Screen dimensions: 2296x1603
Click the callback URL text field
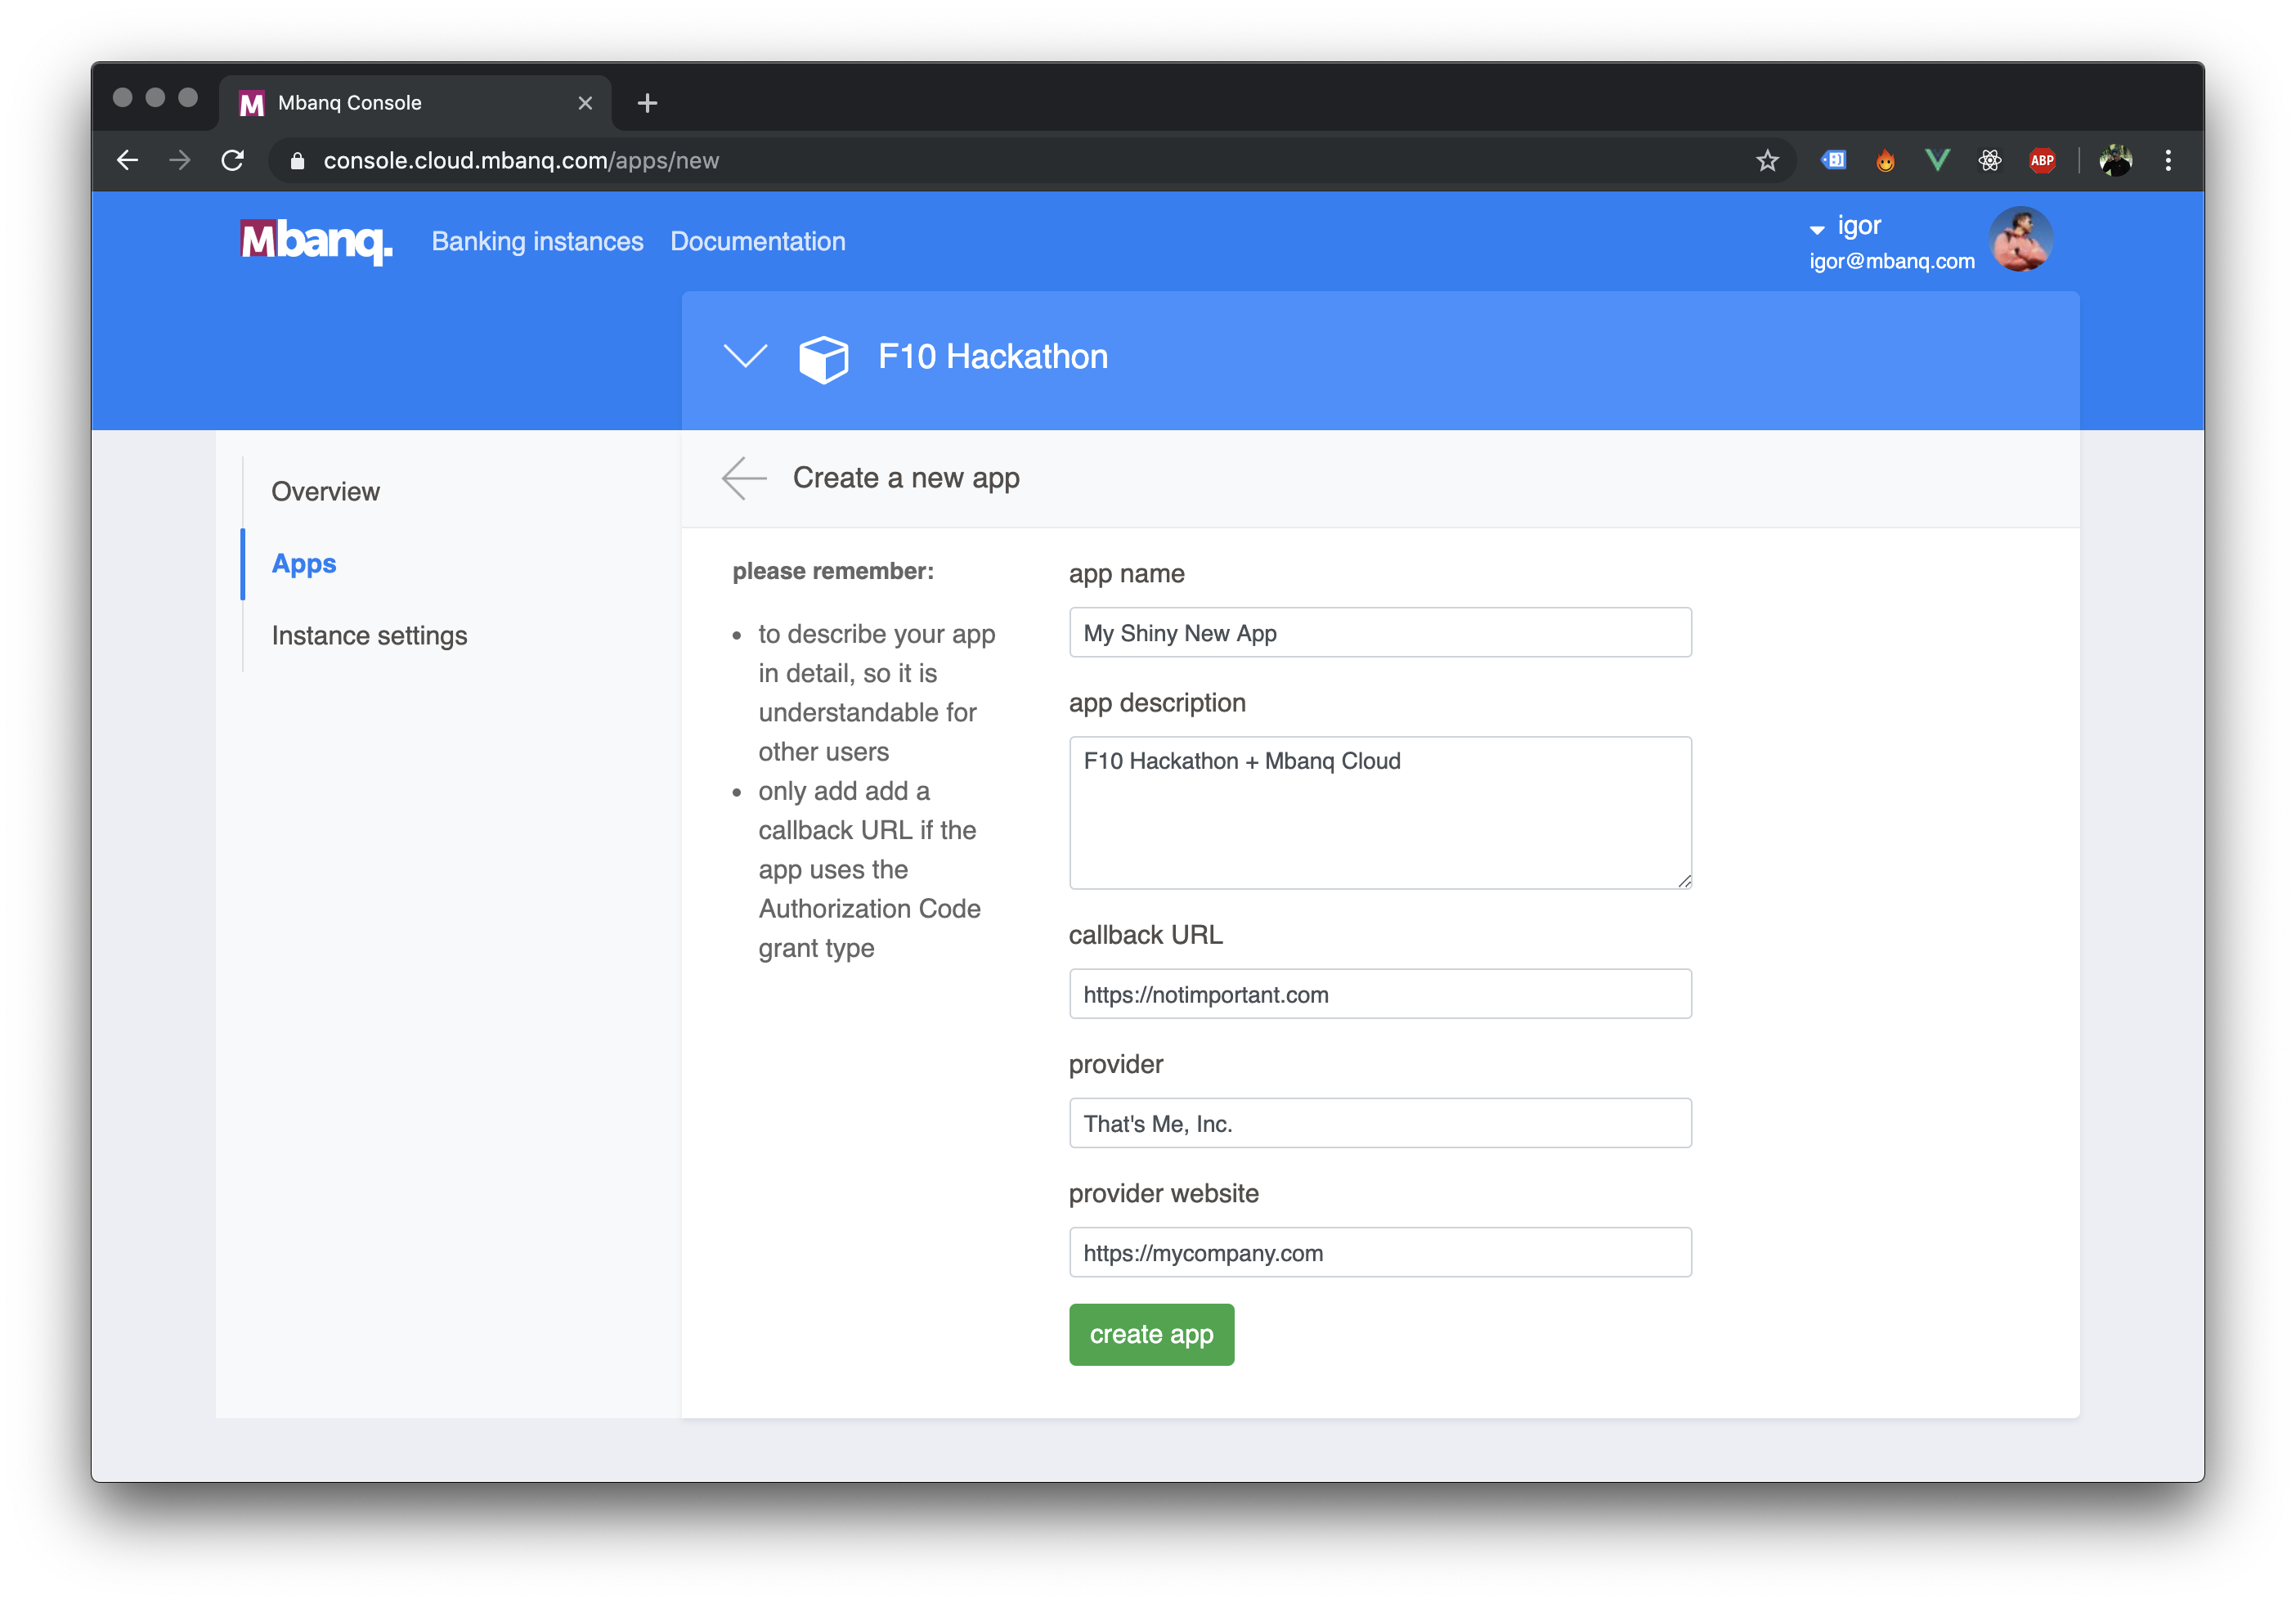click(x=1380, y=994)
